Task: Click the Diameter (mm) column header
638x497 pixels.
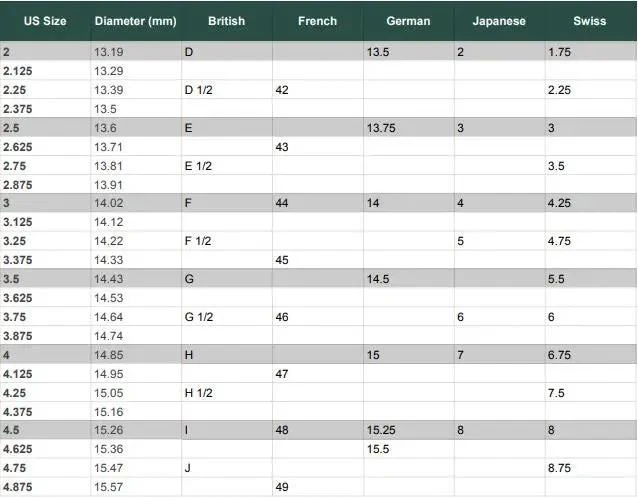Action: coord(136,21)
